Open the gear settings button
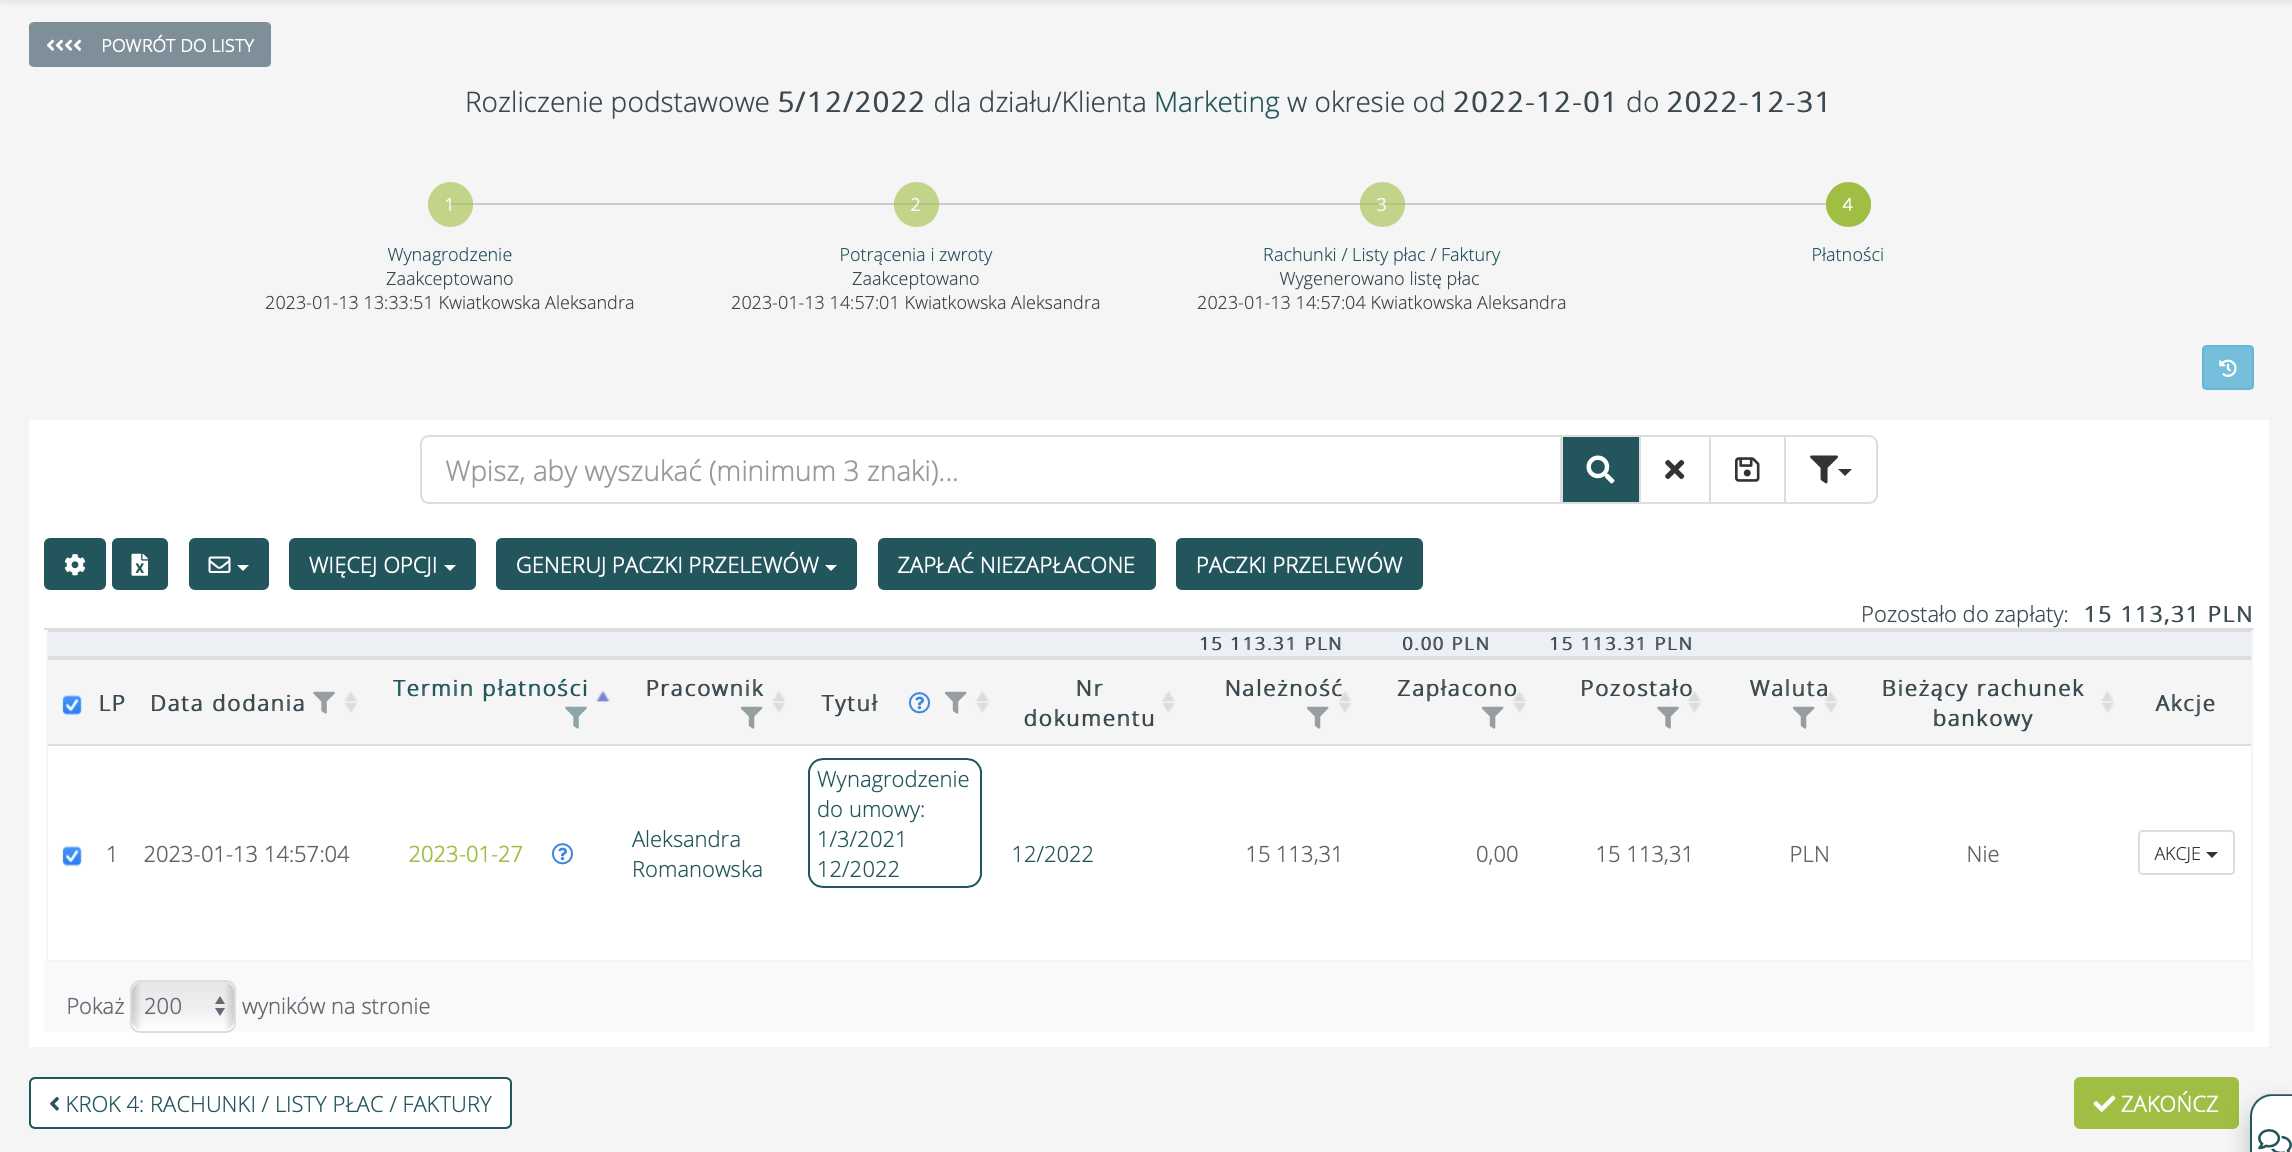Viewport: 2292px width, 1152px height. pyautogui.click(x=75, y=564)
